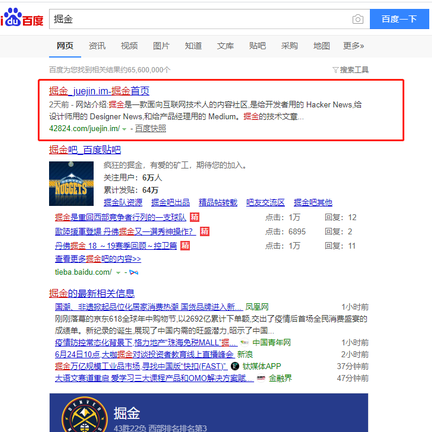Open the 知道 tab
432x432 pixels.
pyautogui.click(x=193, y=46)
